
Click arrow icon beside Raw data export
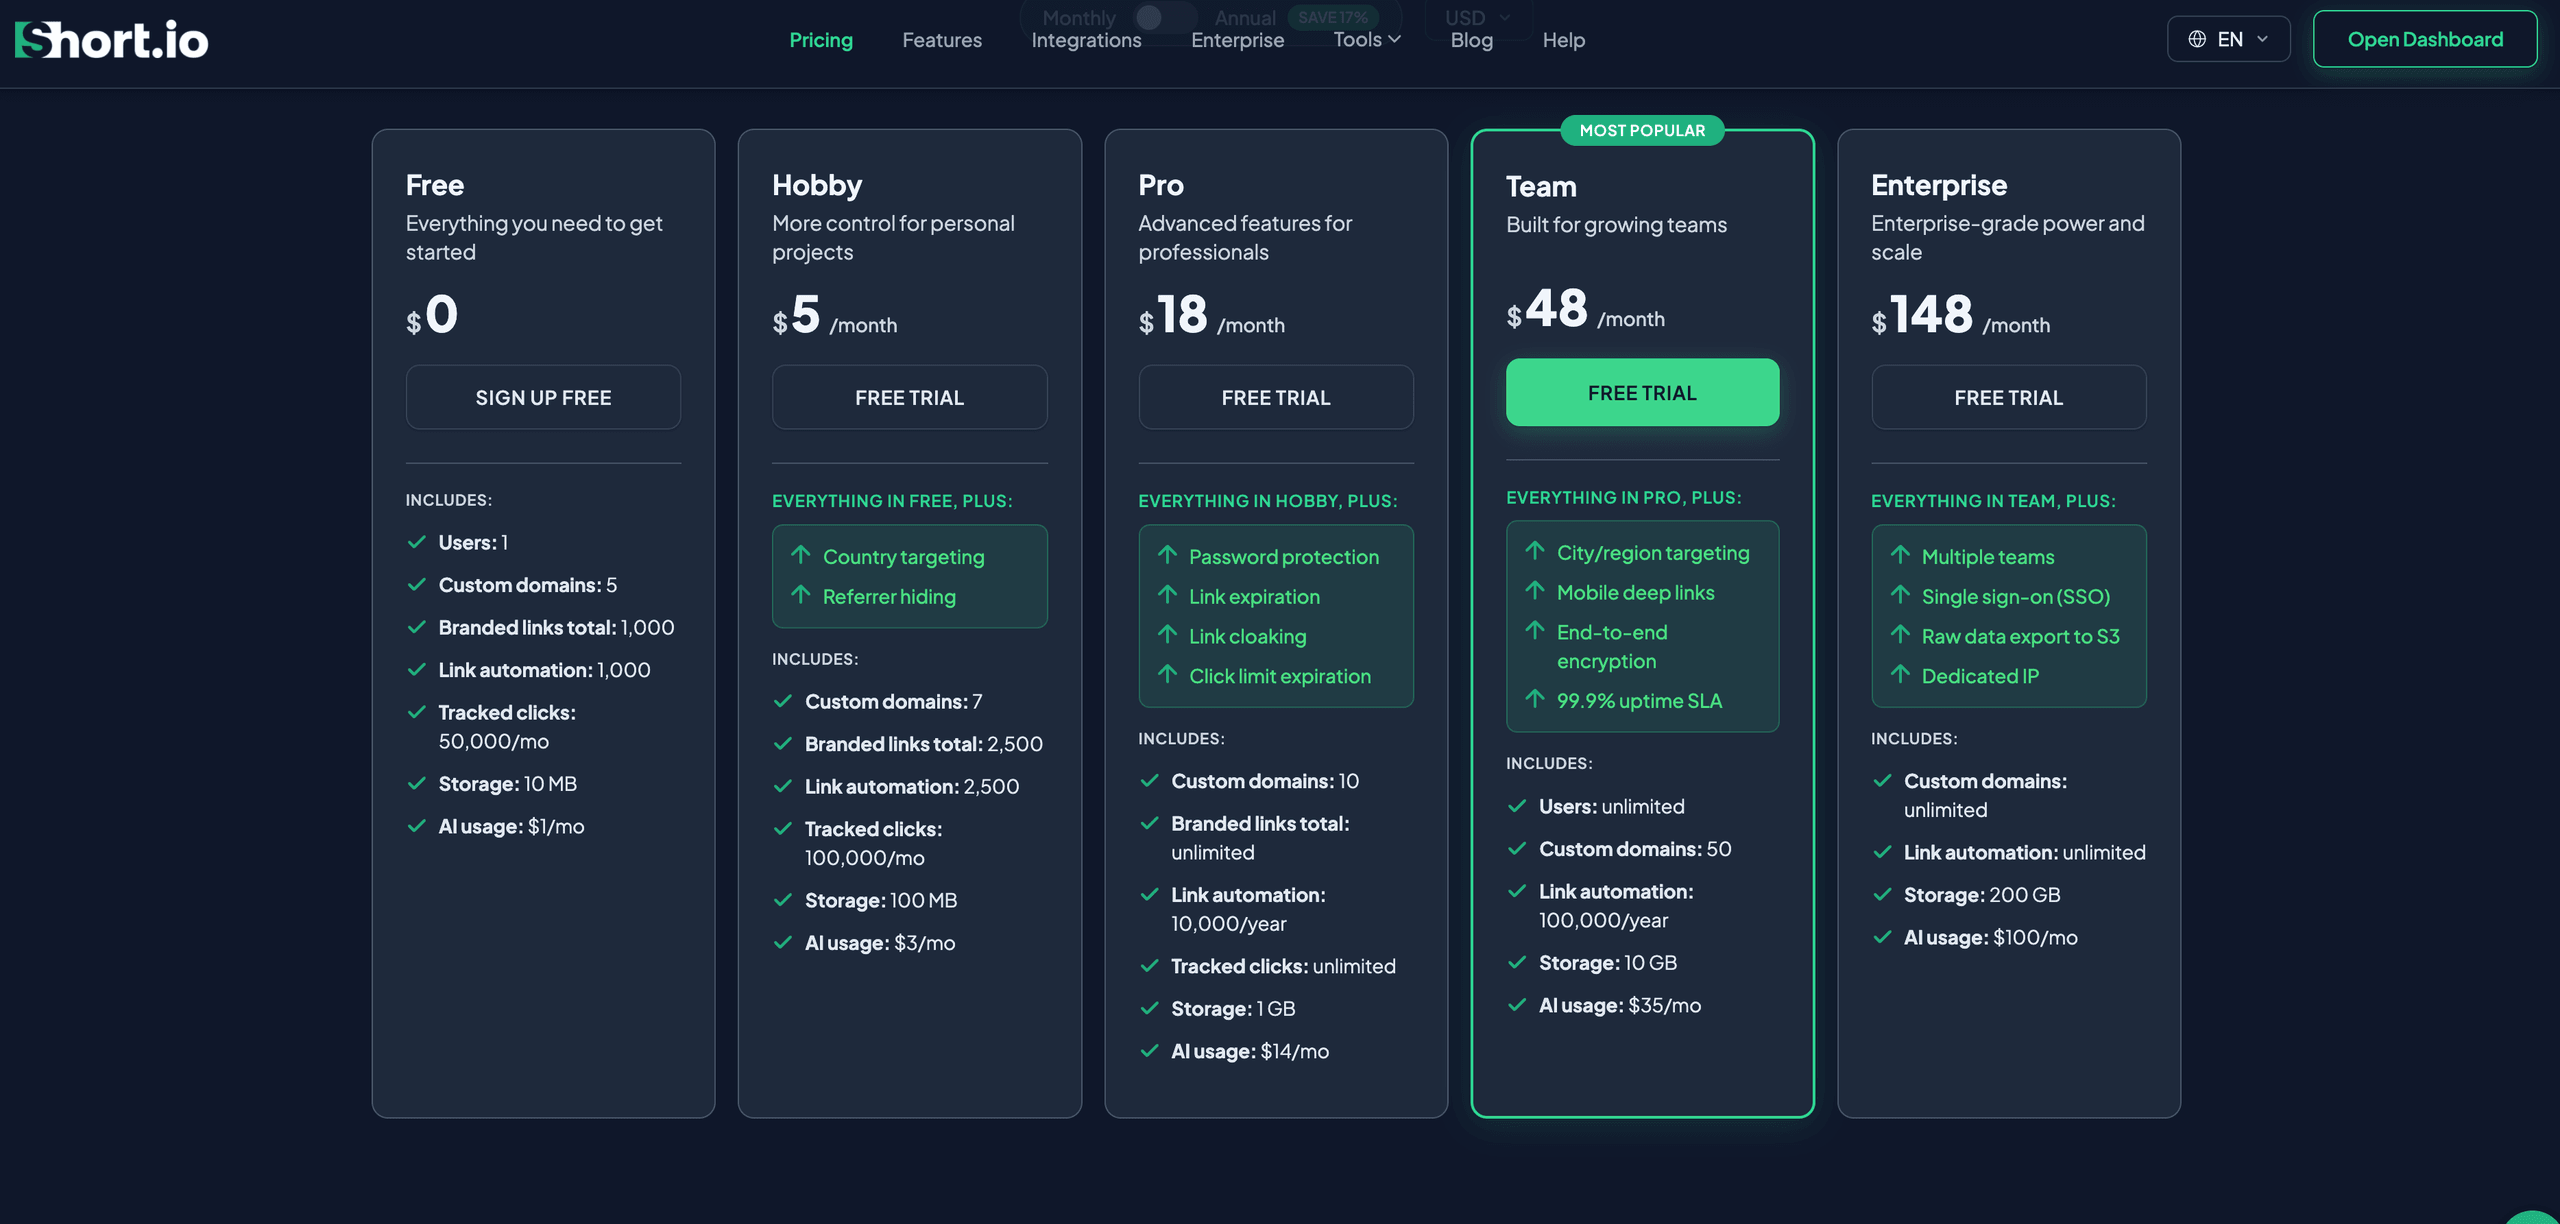point(1900,634)
